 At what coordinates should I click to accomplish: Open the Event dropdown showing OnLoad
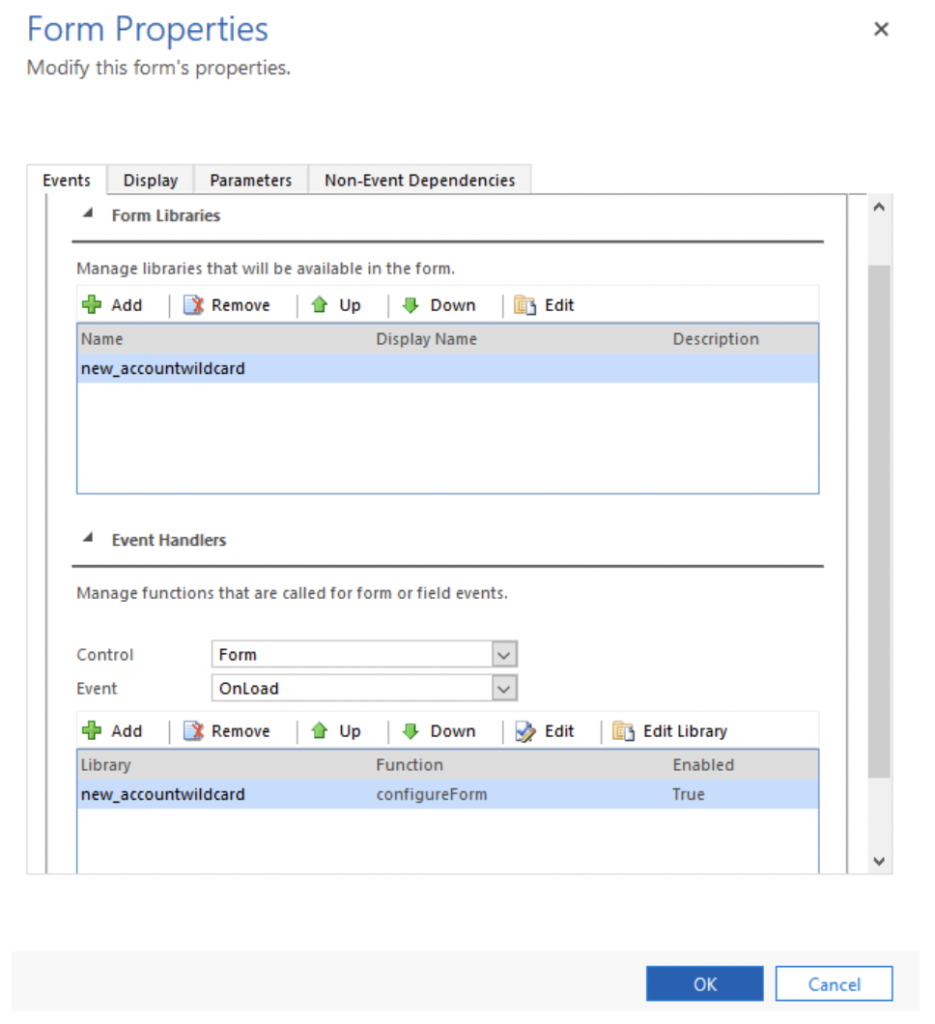click(x=505, y=688)
